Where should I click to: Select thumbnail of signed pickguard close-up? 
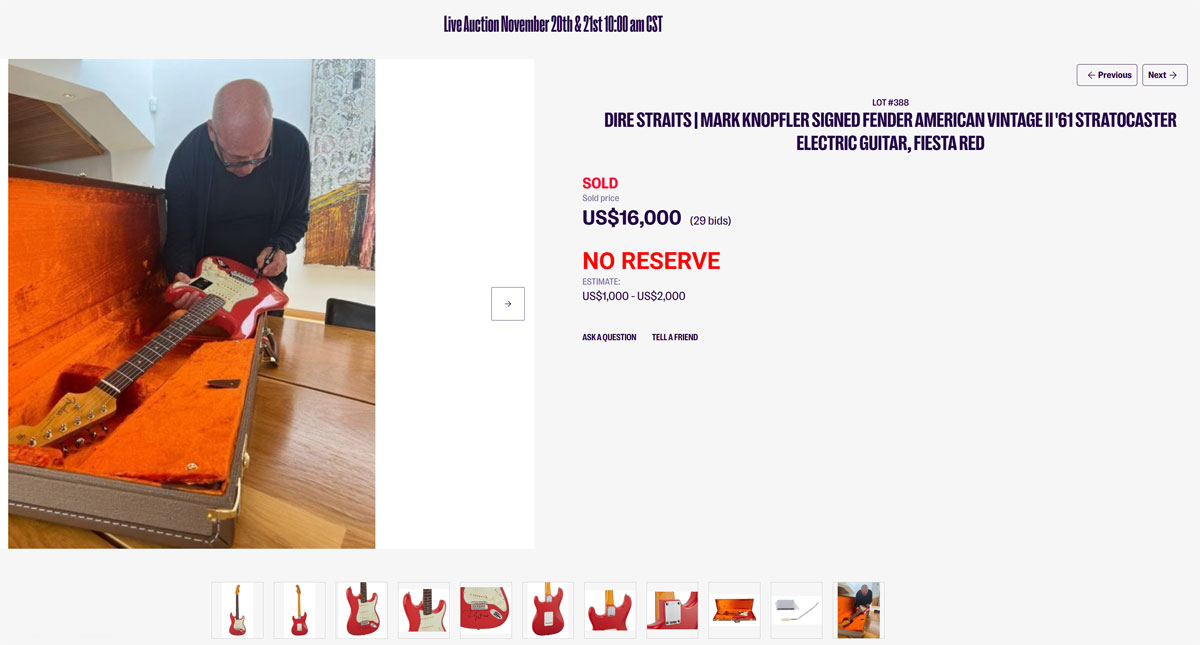click(x=485, y=610)
